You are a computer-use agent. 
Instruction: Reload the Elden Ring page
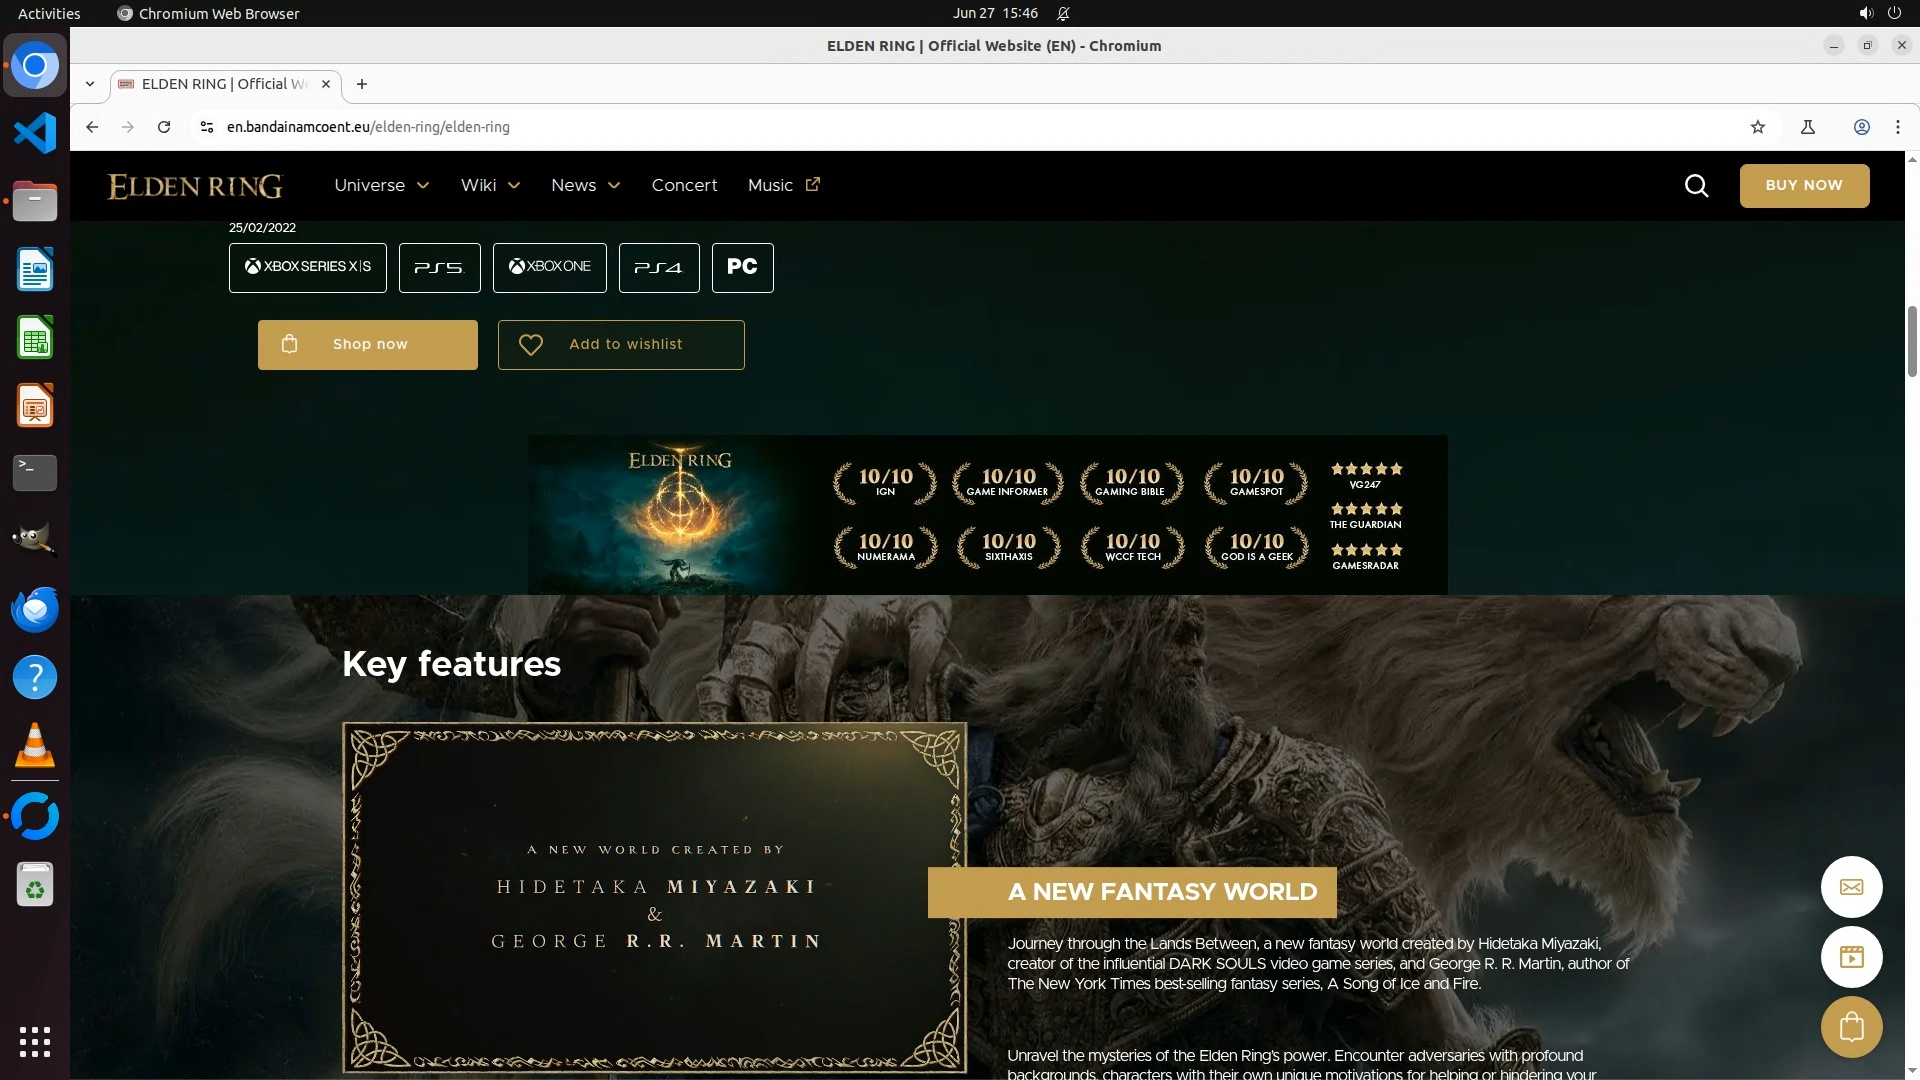pos(164,127)
